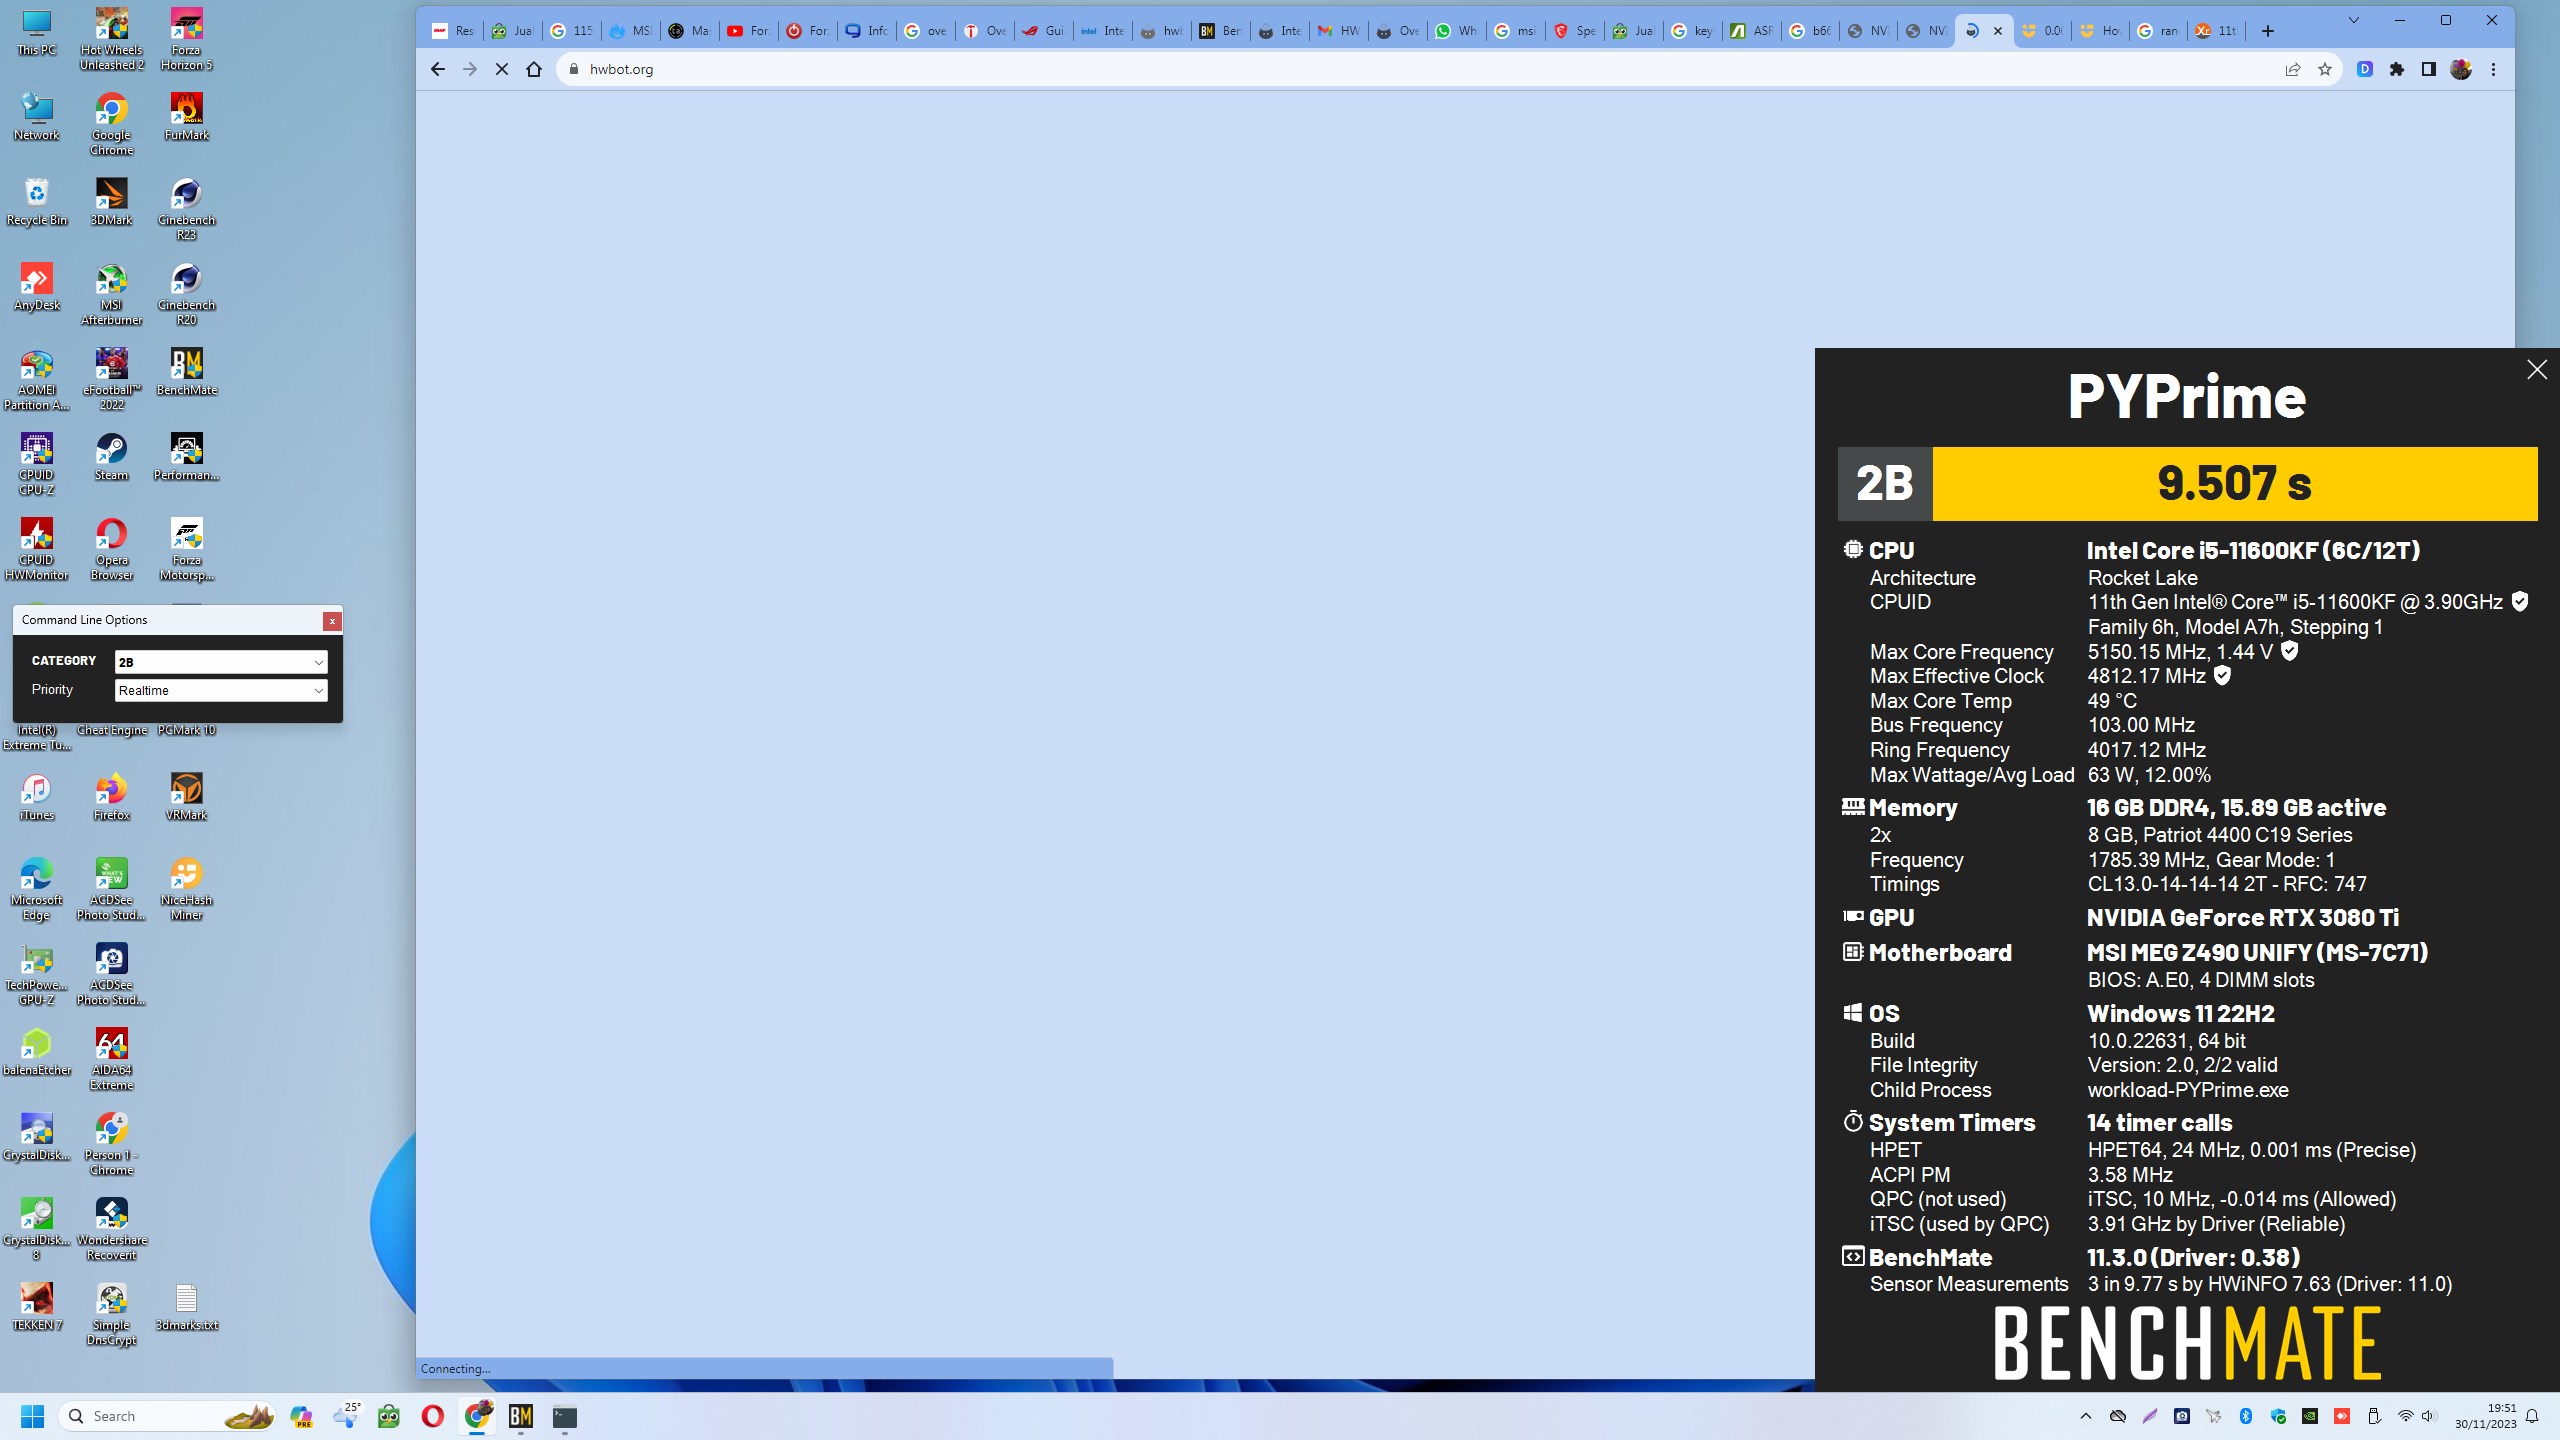Launch VRMark from the desktop
Image resolution: width=2560 pixels, height=1440 pixels.
(187, 797)
